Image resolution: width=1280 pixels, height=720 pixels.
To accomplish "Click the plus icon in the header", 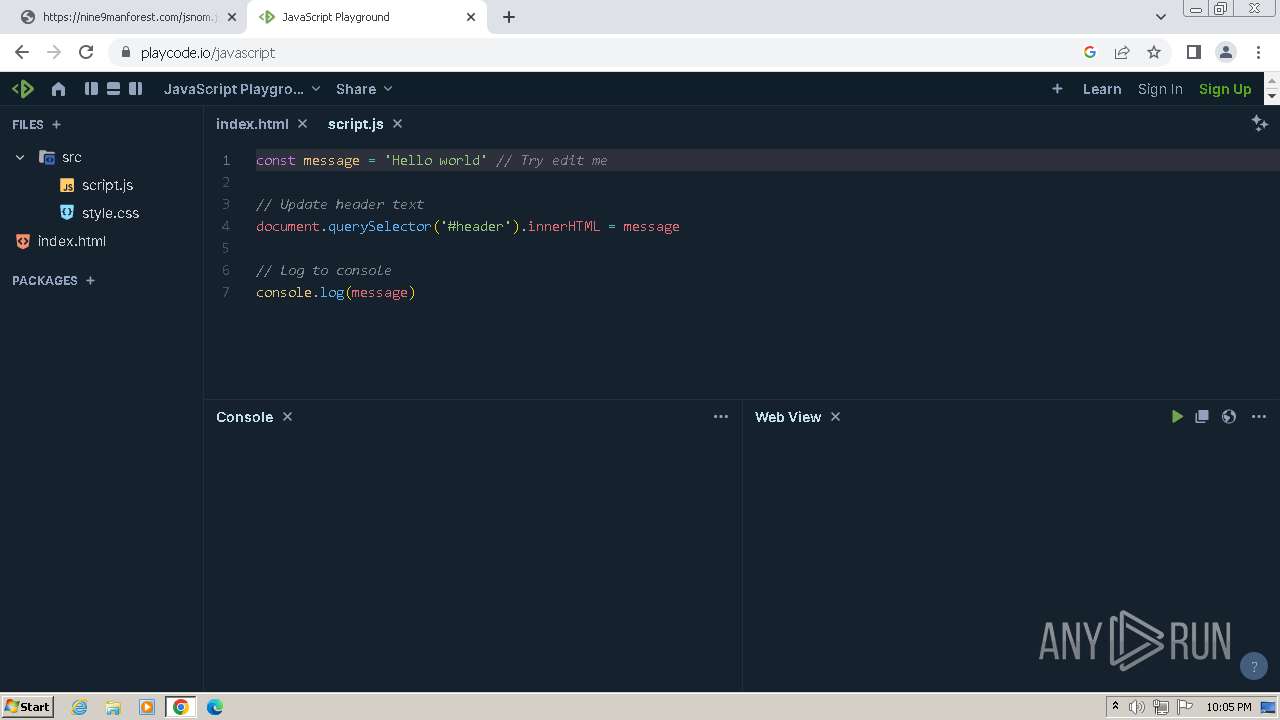I will tap(1057, 89).
